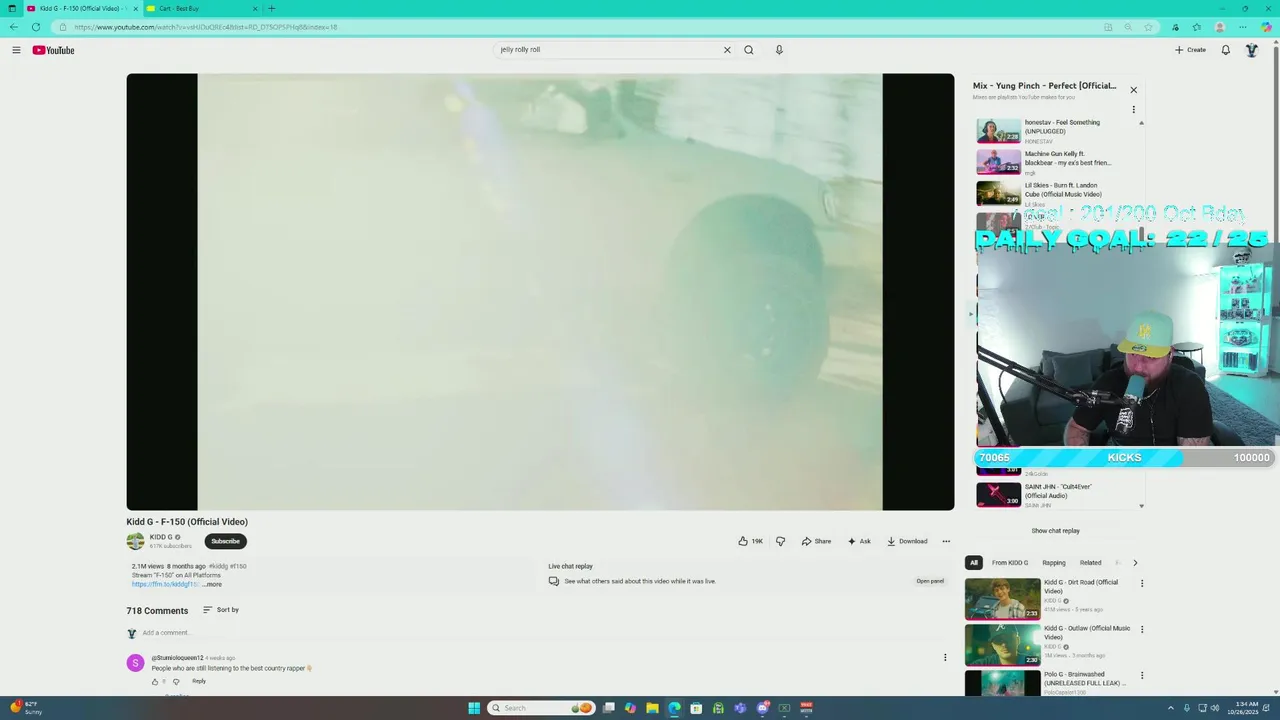Open File Explorer from the taskbar
Screen dimensions: 1280x720
(652, 708)
